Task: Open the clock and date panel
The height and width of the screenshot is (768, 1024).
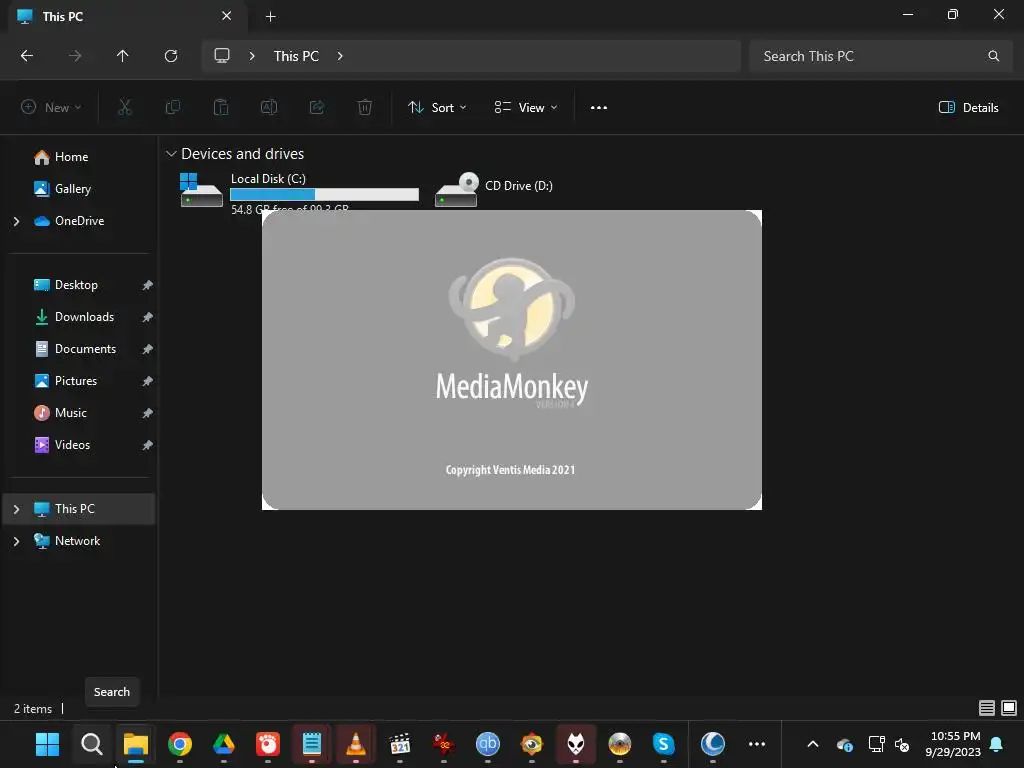Action: click(953, 744)
